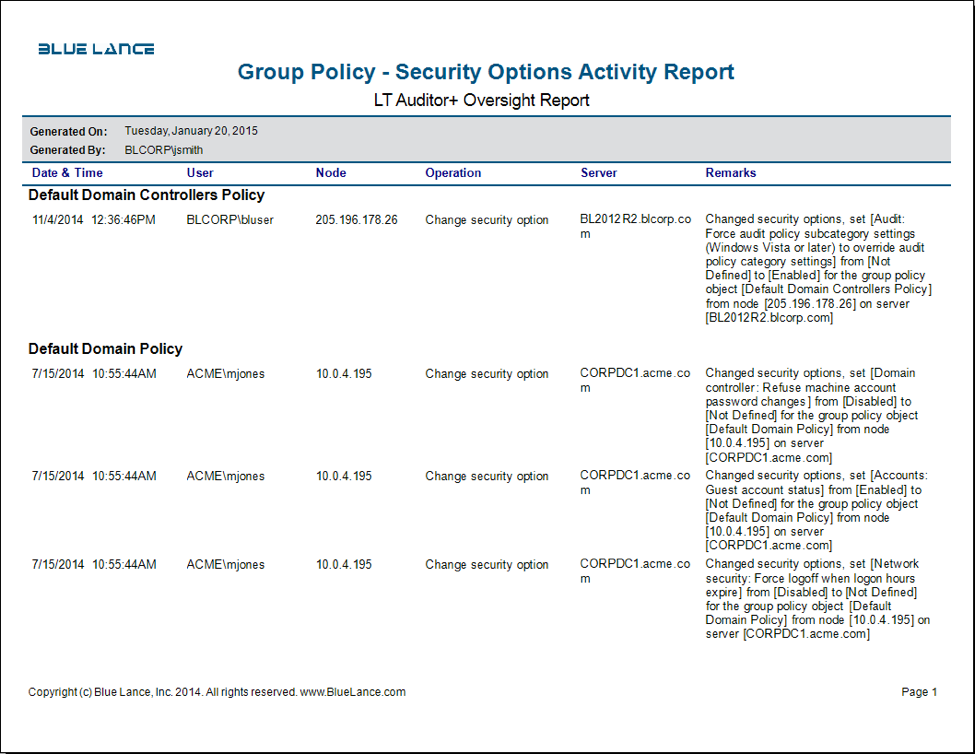Click the Date & Time column header
This screenshot has height=754, width=975.
click(67, 173)
